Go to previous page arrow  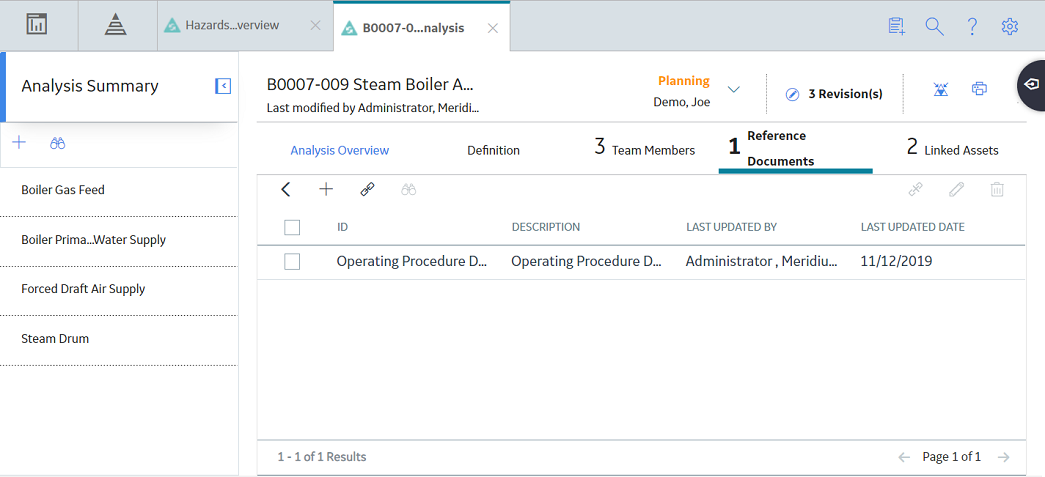click(x=904, y=457)
